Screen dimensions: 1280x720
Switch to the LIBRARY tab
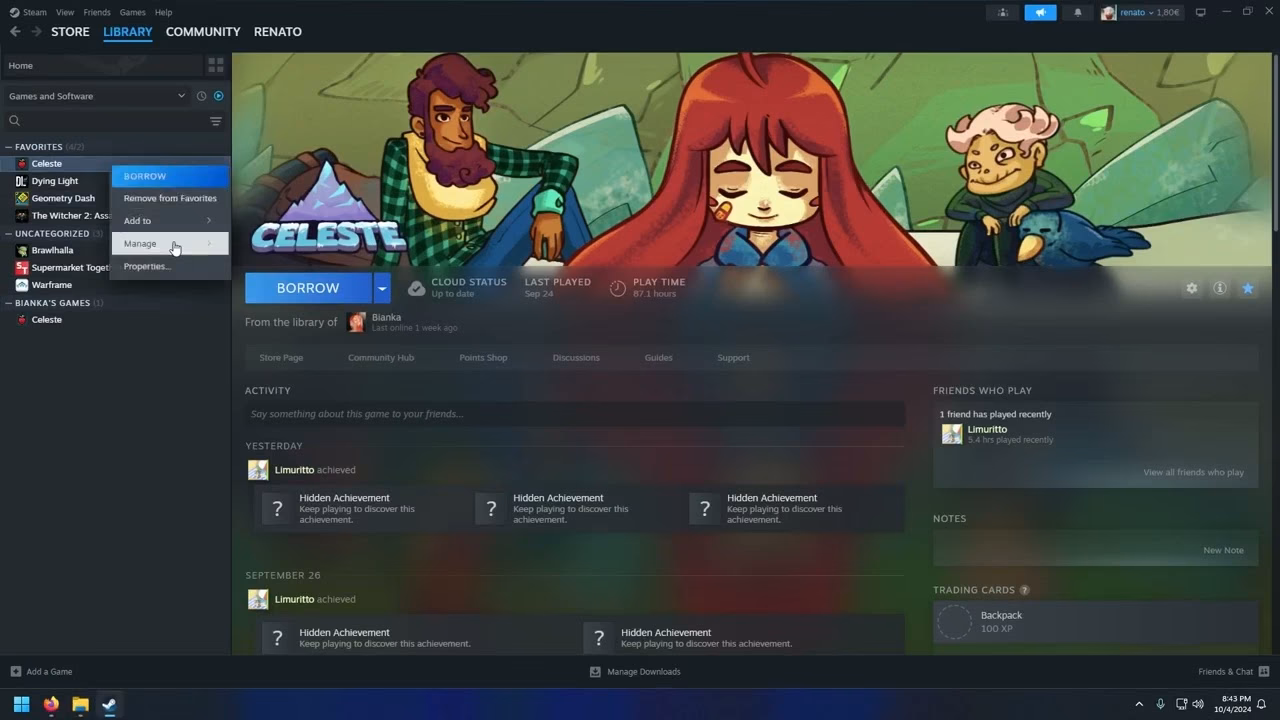point(128,32)
